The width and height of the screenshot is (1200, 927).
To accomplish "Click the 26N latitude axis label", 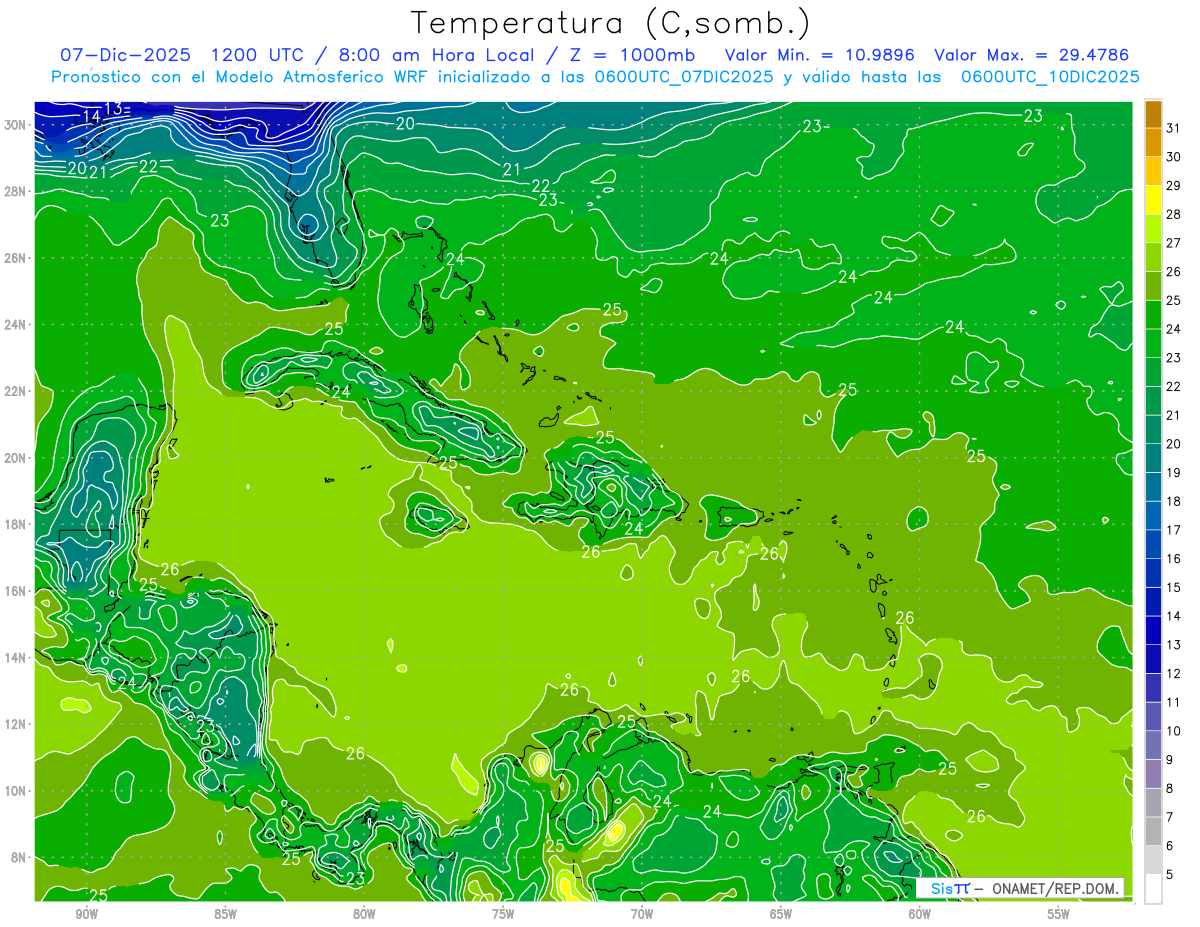I will point(16,258).
